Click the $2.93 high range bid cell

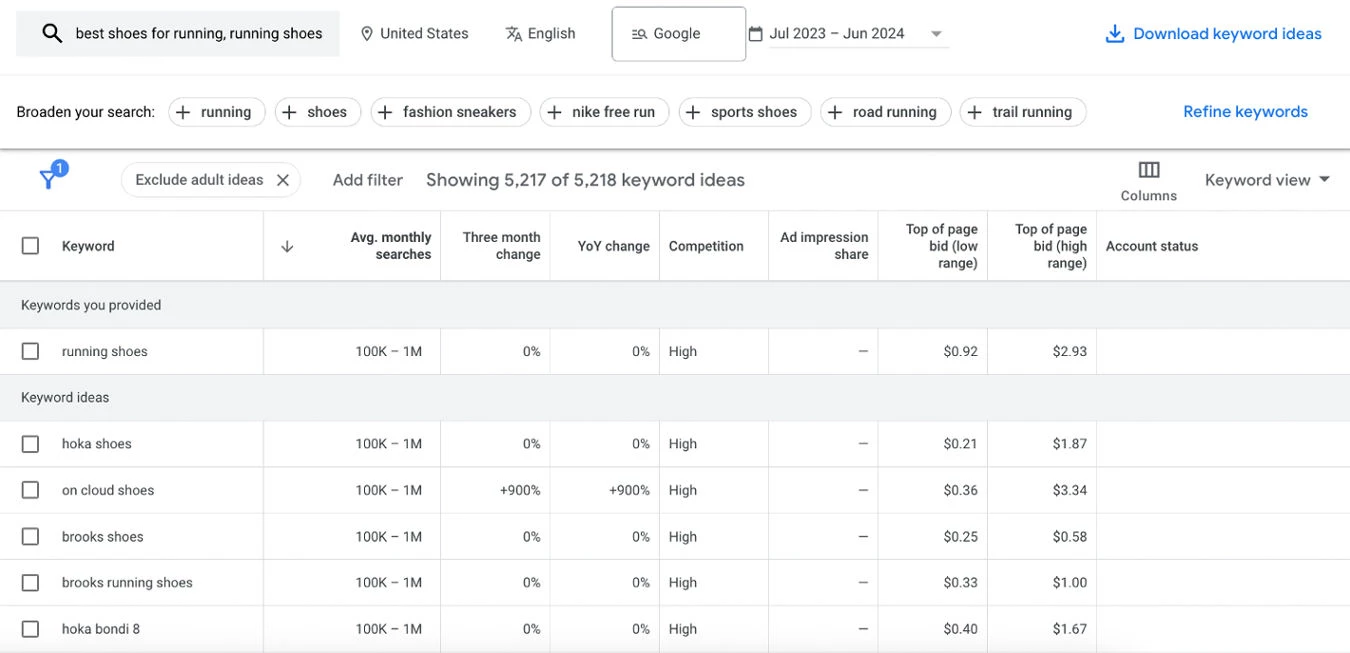(x=1069, y=352)
